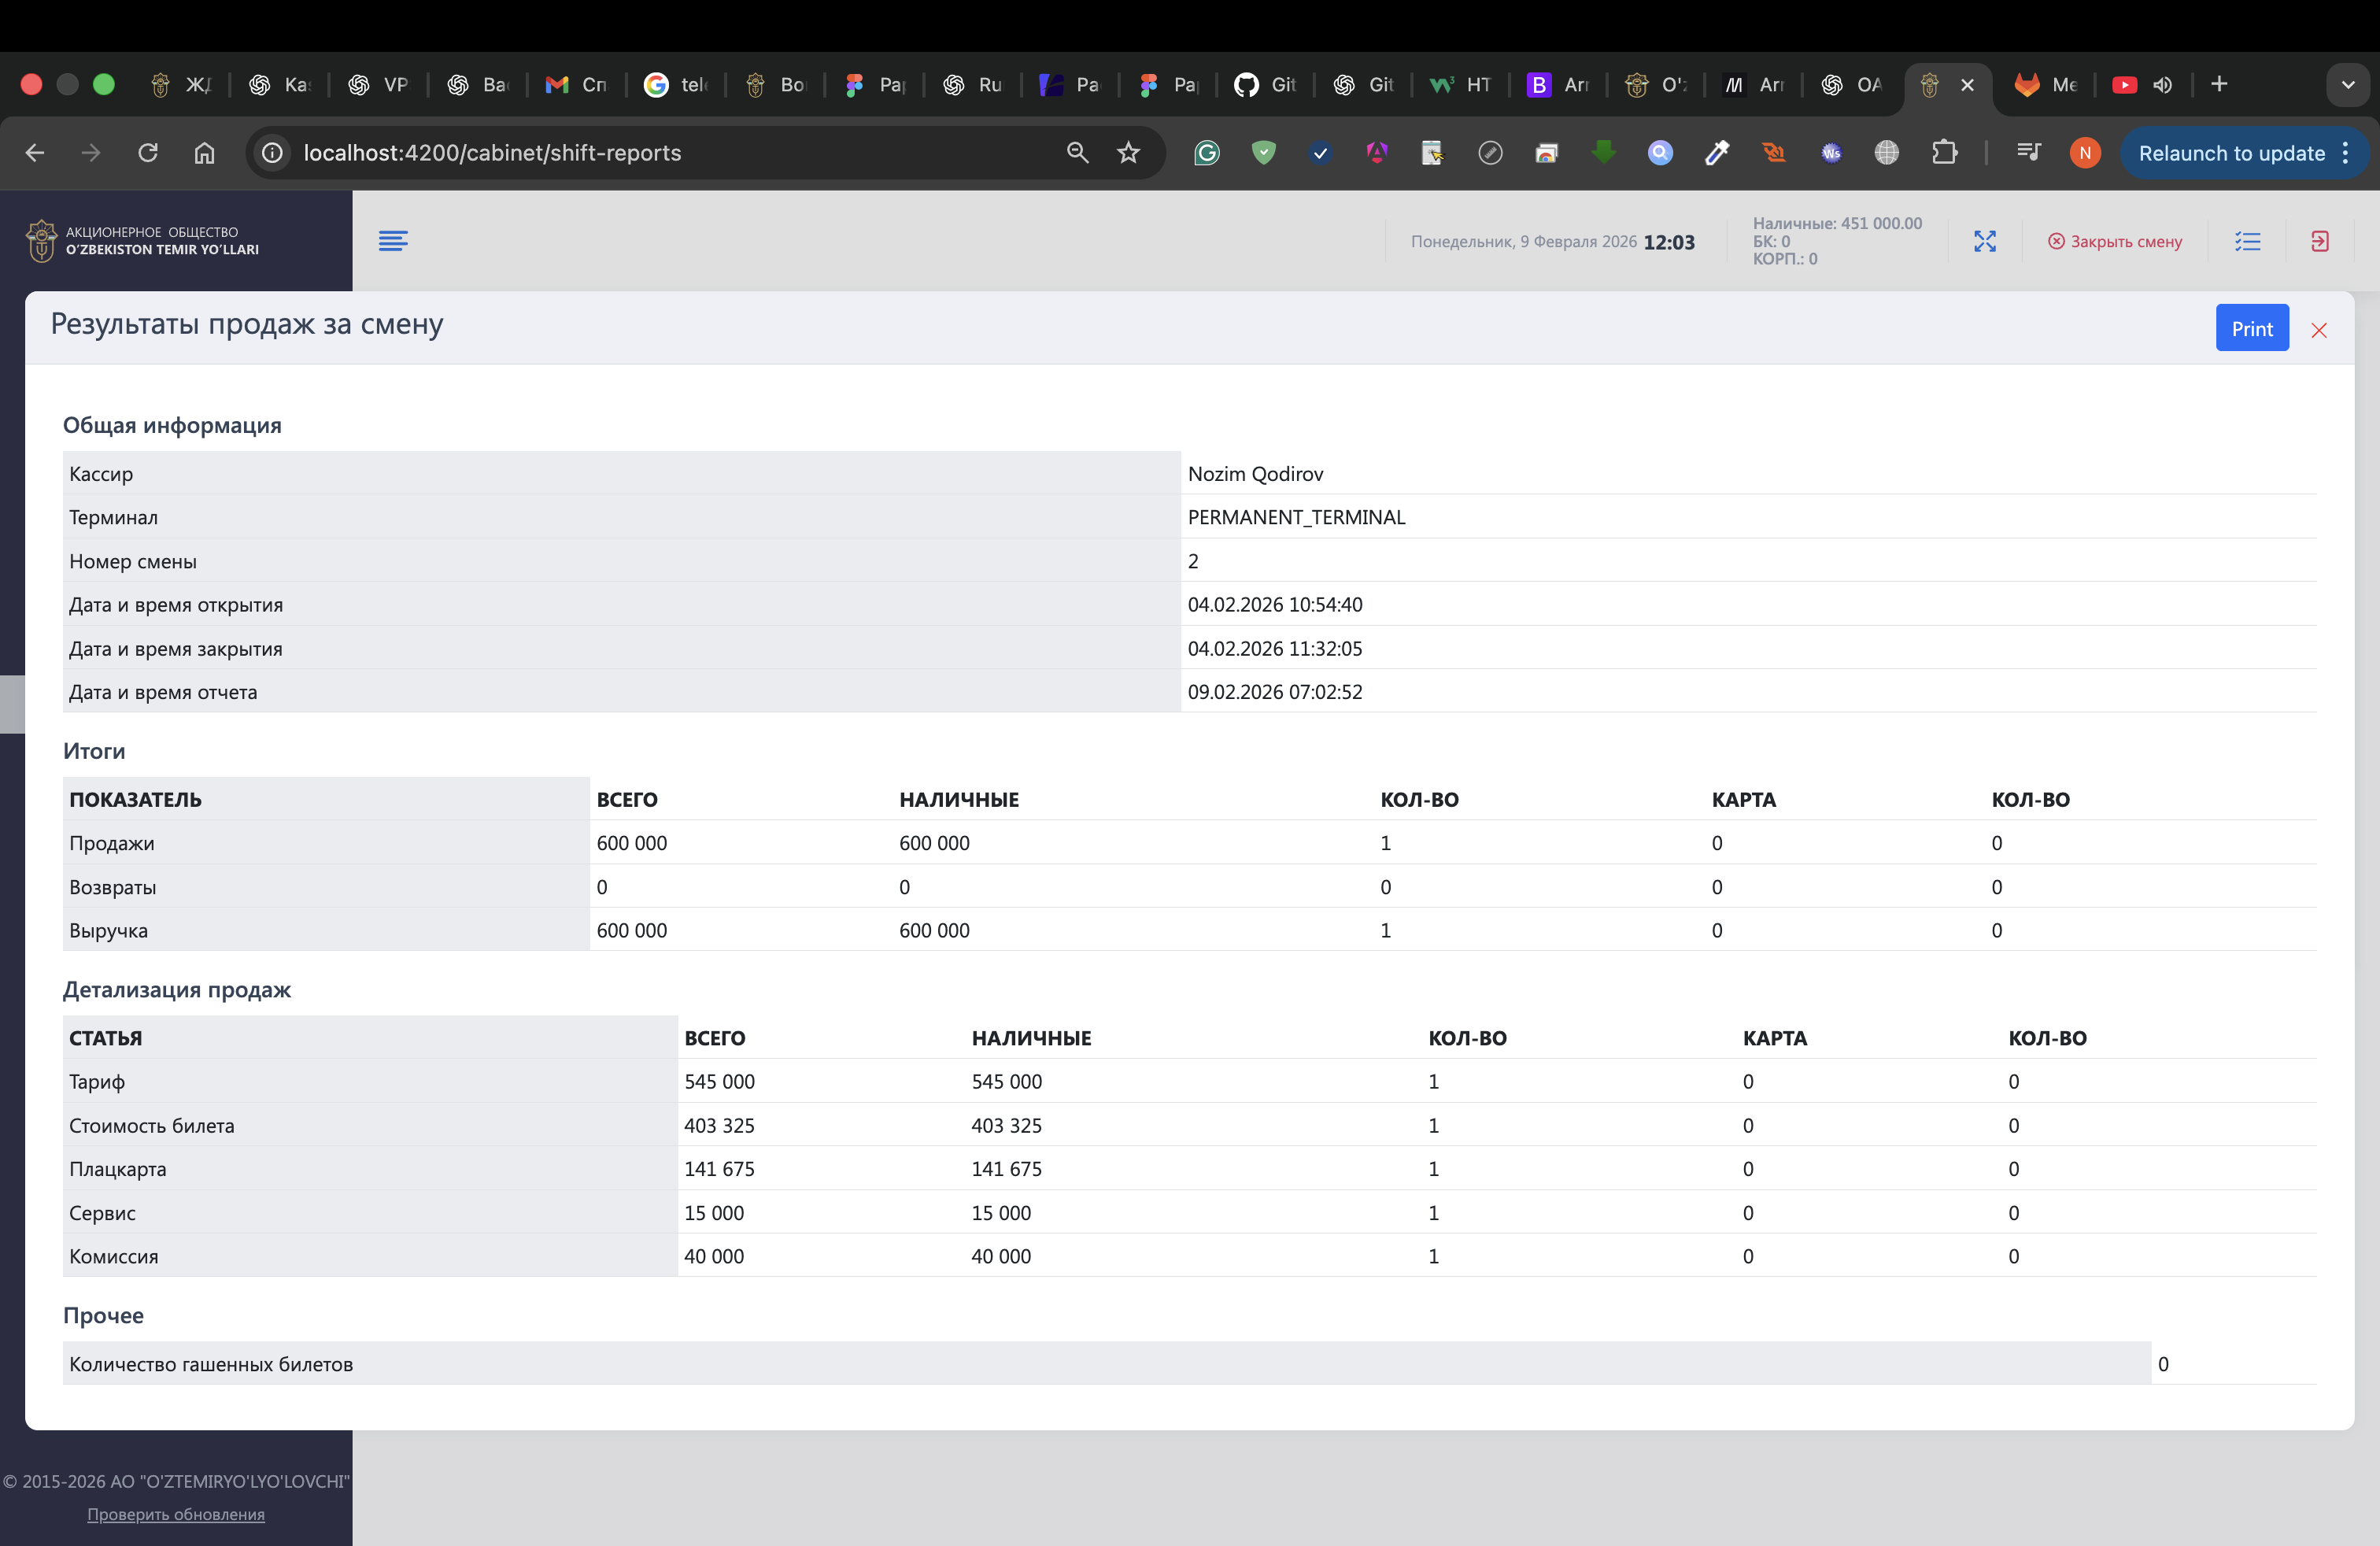Click Проверить обновления link
2380x1546 pixels.
176,1514
